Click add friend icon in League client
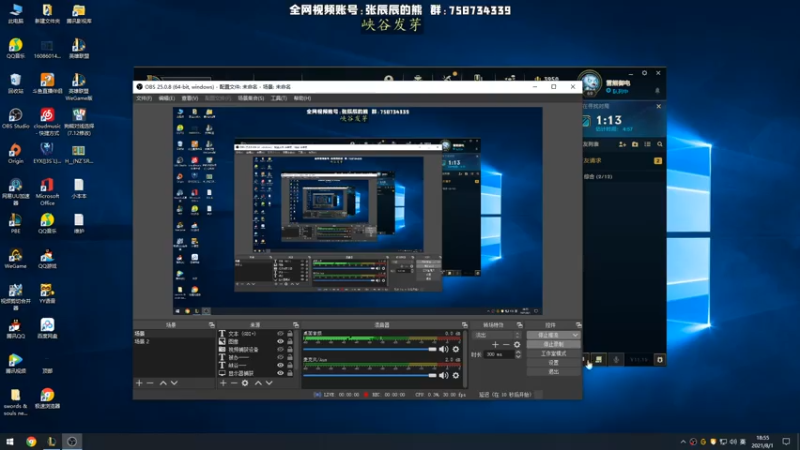 (x=622, y=144)
